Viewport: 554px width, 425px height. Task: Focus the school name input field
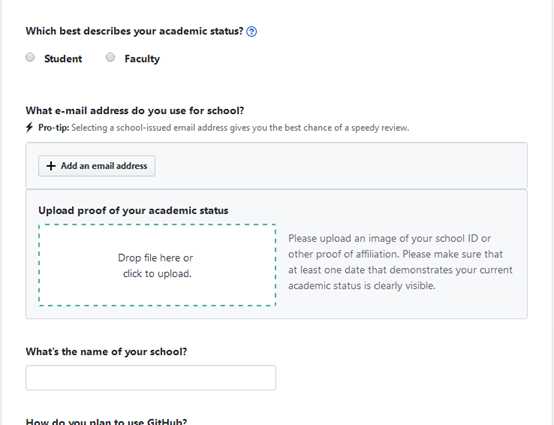pyautogui.click(x=151, y=378)
